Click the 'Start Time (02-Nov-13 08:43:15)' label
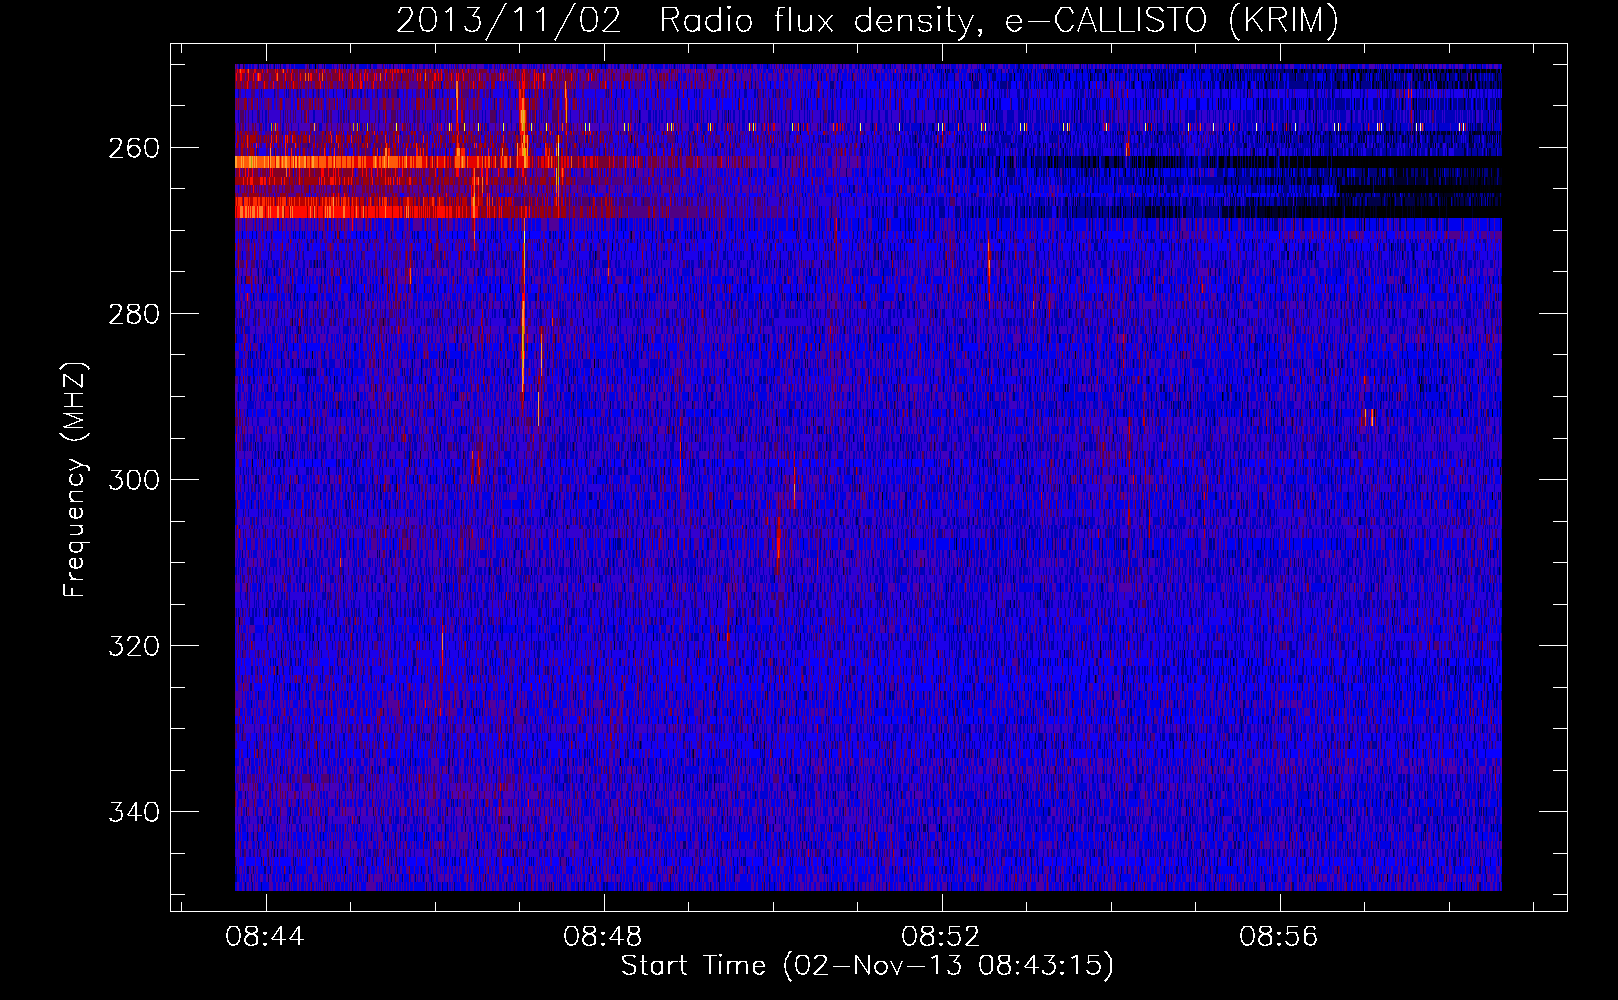 tap(867, 966)
